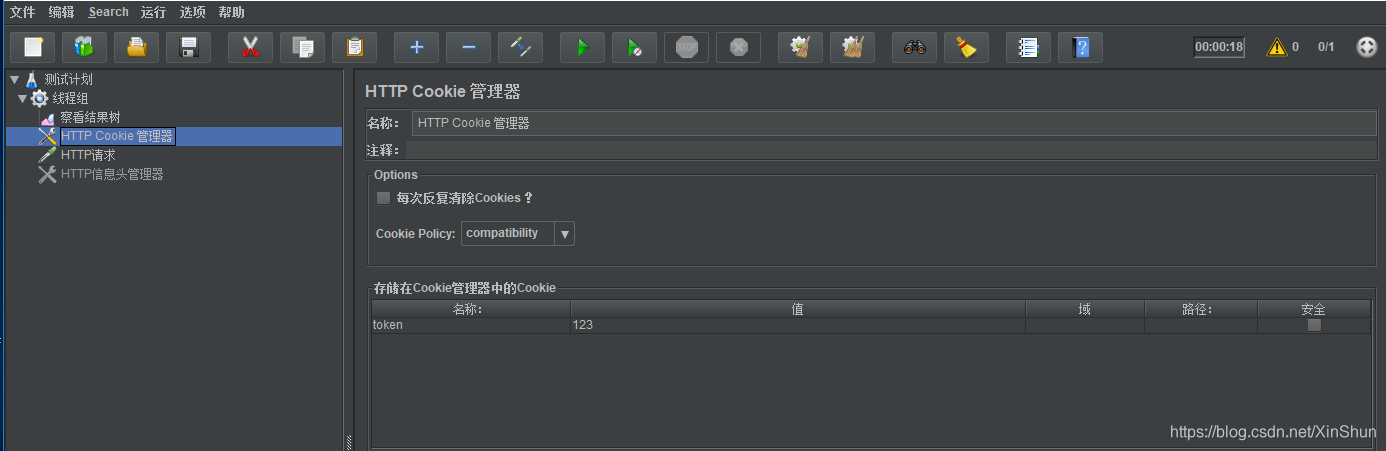This screenshot has height=451, width=1386.
Task: Open the 编辑 menu
Action: coord(62,12)
